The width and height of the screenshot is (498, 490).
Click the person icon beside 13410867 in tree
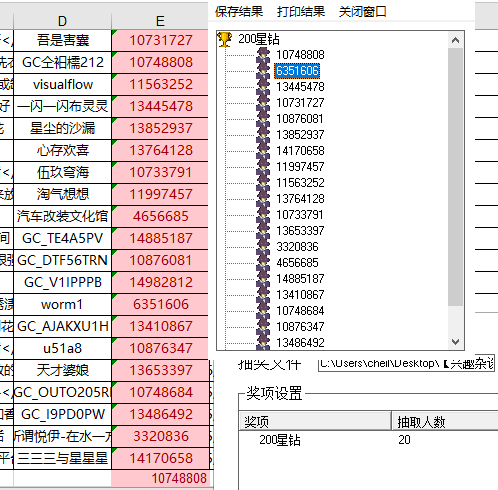pos(263,295)
